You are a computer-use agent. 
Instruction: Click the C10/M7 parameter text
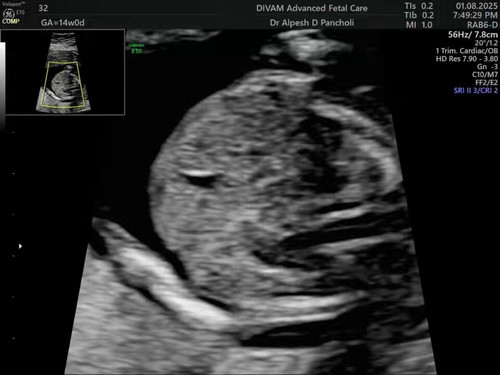(x=485, y=75)
